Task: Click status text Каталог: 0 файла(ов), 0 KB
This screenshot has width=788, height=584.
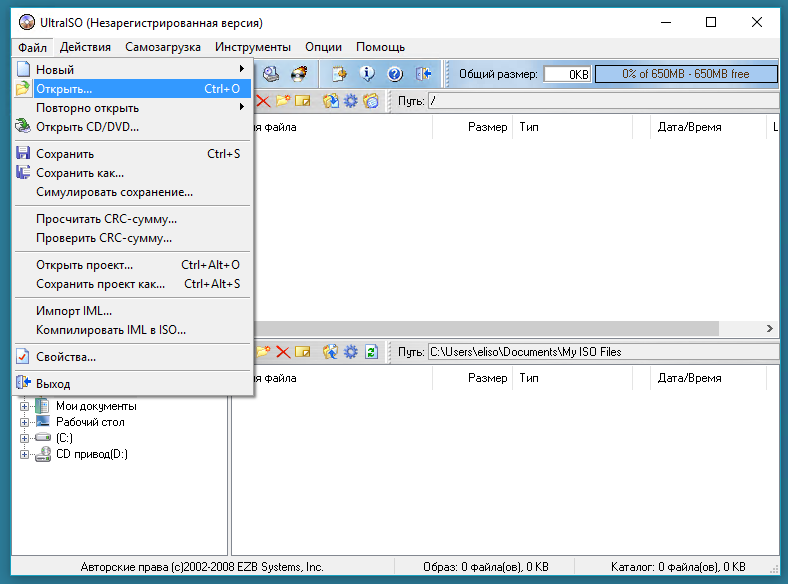Action: point(678,567)
